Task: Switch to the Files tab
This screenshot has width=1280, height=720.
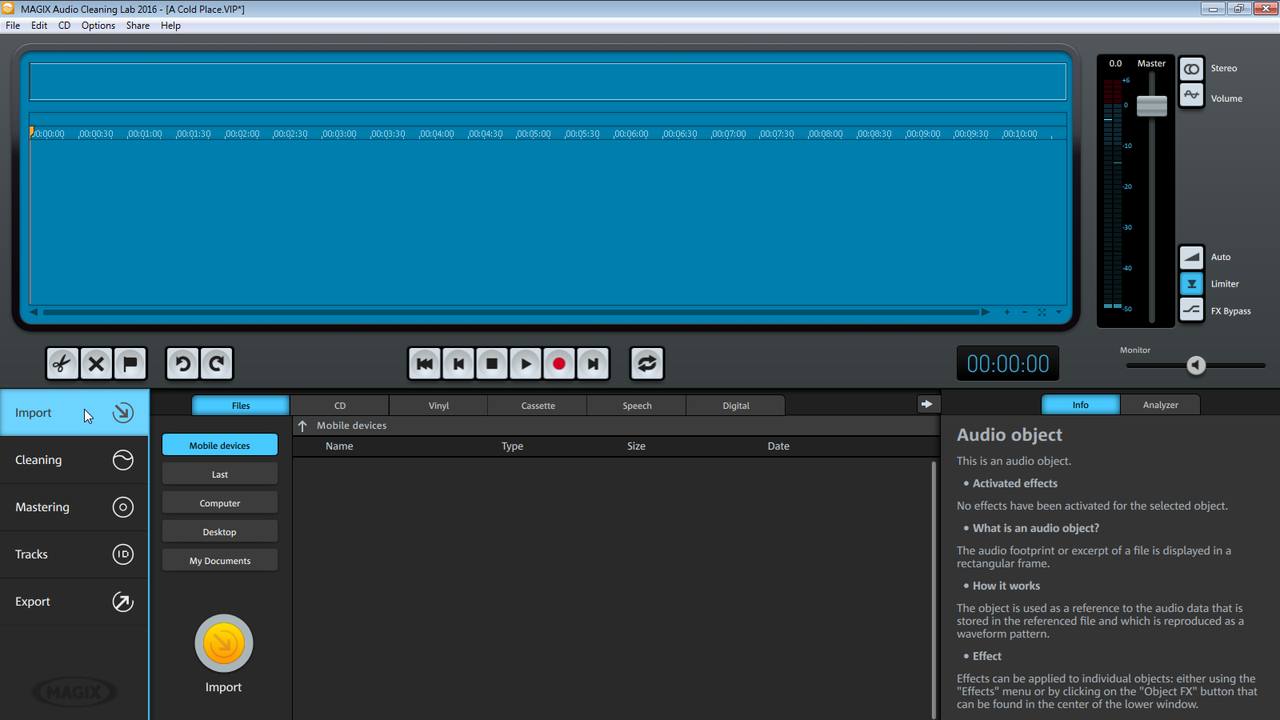Action: coord(241,406)
